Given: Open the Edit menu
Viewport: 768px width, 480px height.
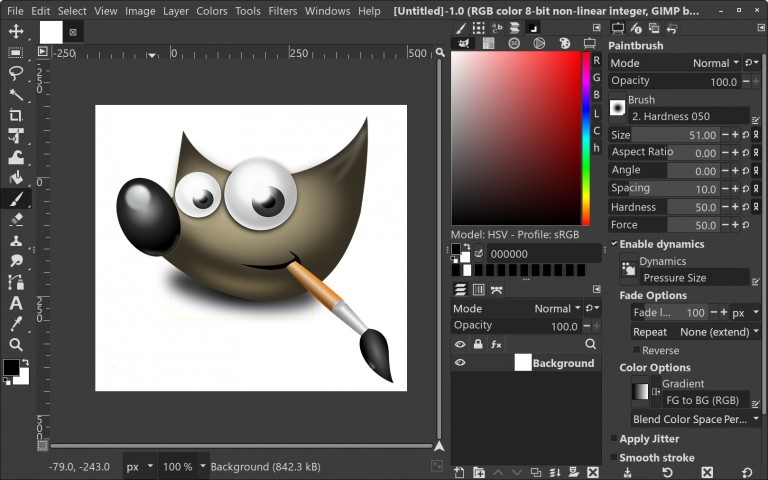Looking at the screenshot, I should 41,11.
